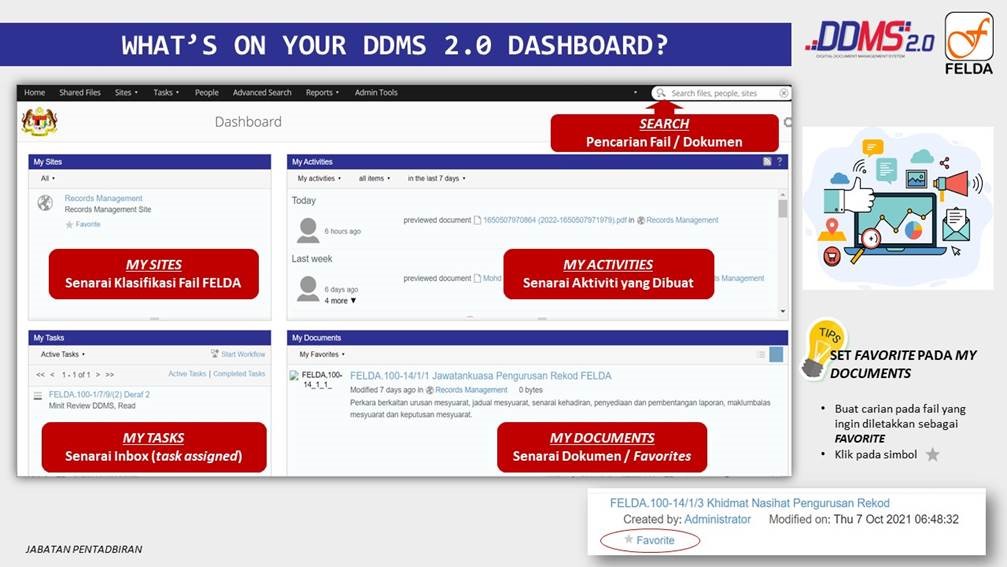
Task: Click the pdf file icon beside 1650507970864
Action: [477, 220]
